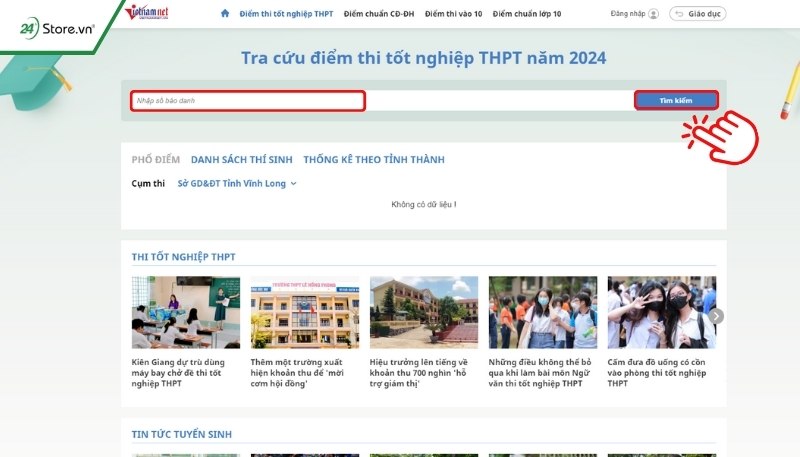Open the classroom photo of Kiên Giang article
Screen dimensions: 800x457
click(x=186, y=313)
